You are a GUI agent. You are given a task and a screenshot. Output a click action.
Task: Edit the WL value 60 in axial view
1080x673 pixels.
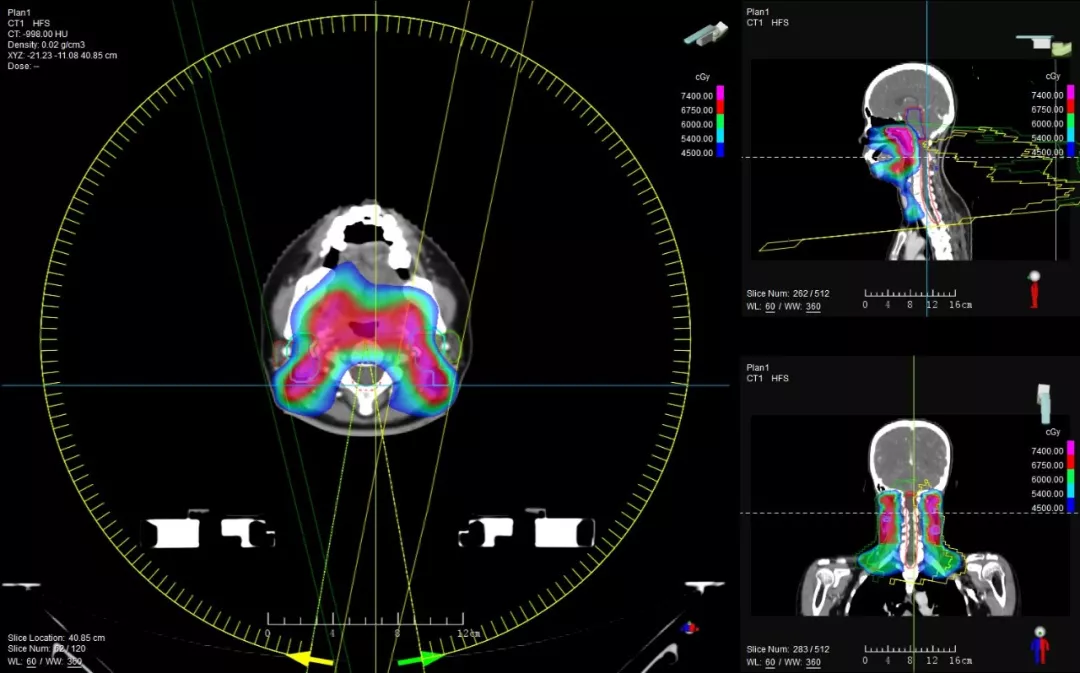32,661
